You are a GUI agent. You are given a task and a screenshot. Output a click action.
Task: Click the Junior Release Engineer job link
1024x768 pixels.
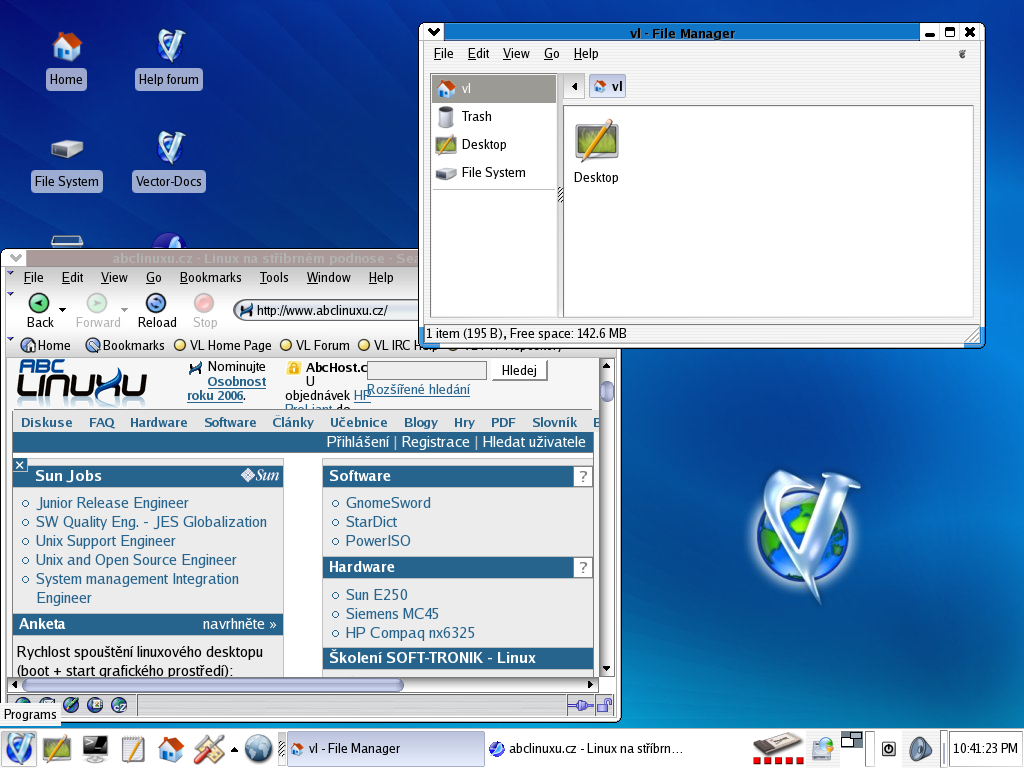click(x=112, y=503)
